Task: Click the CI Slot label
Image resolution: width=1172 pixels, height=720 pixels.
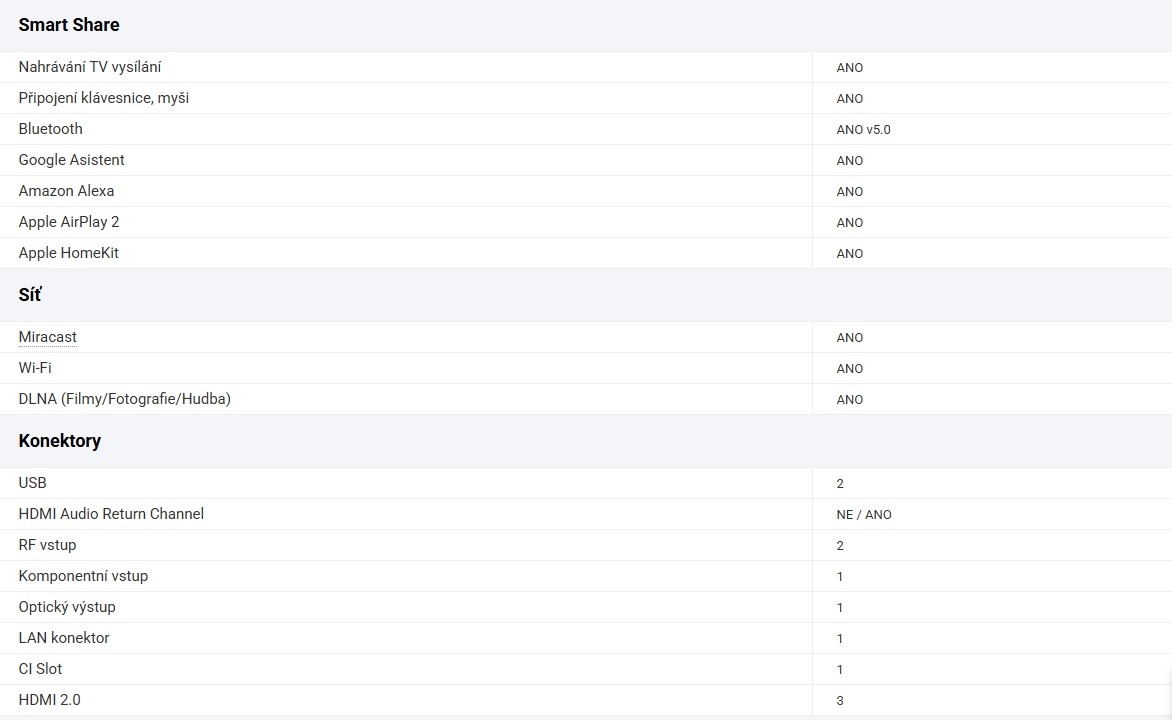Action: pos(40,668)
